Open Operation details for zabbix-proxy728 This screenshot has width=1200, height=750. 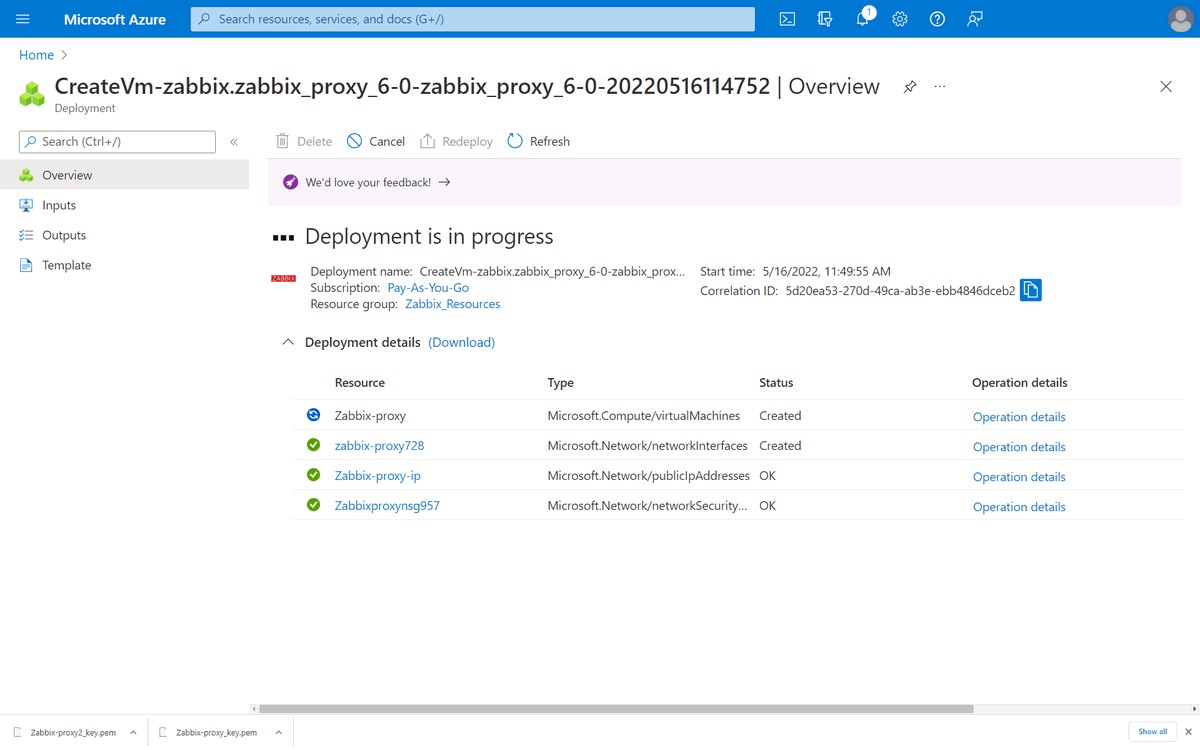coord(1019,447)
